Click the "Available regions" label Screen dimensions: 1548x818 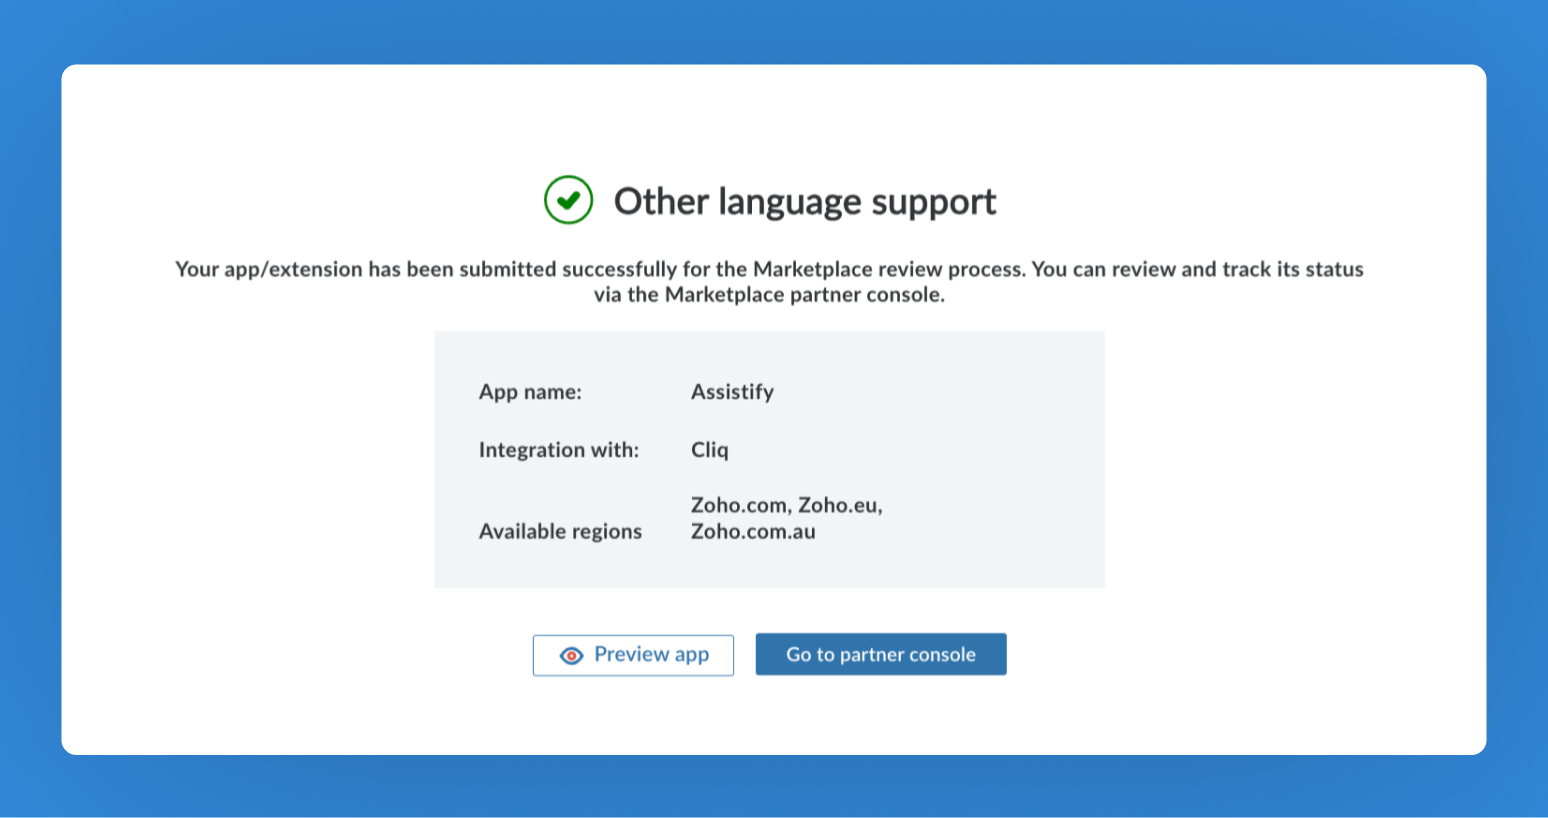point(560,531)
